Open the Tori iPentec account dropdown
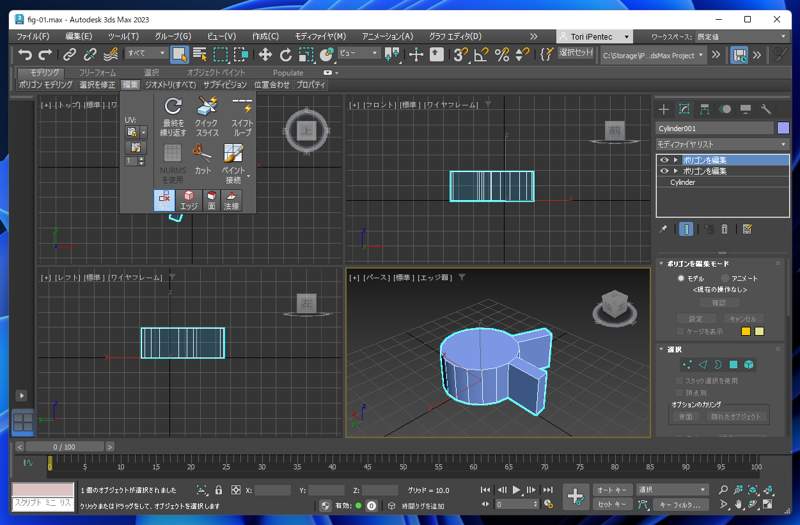This screenshot has width=800, height=525. click(594, 37)
